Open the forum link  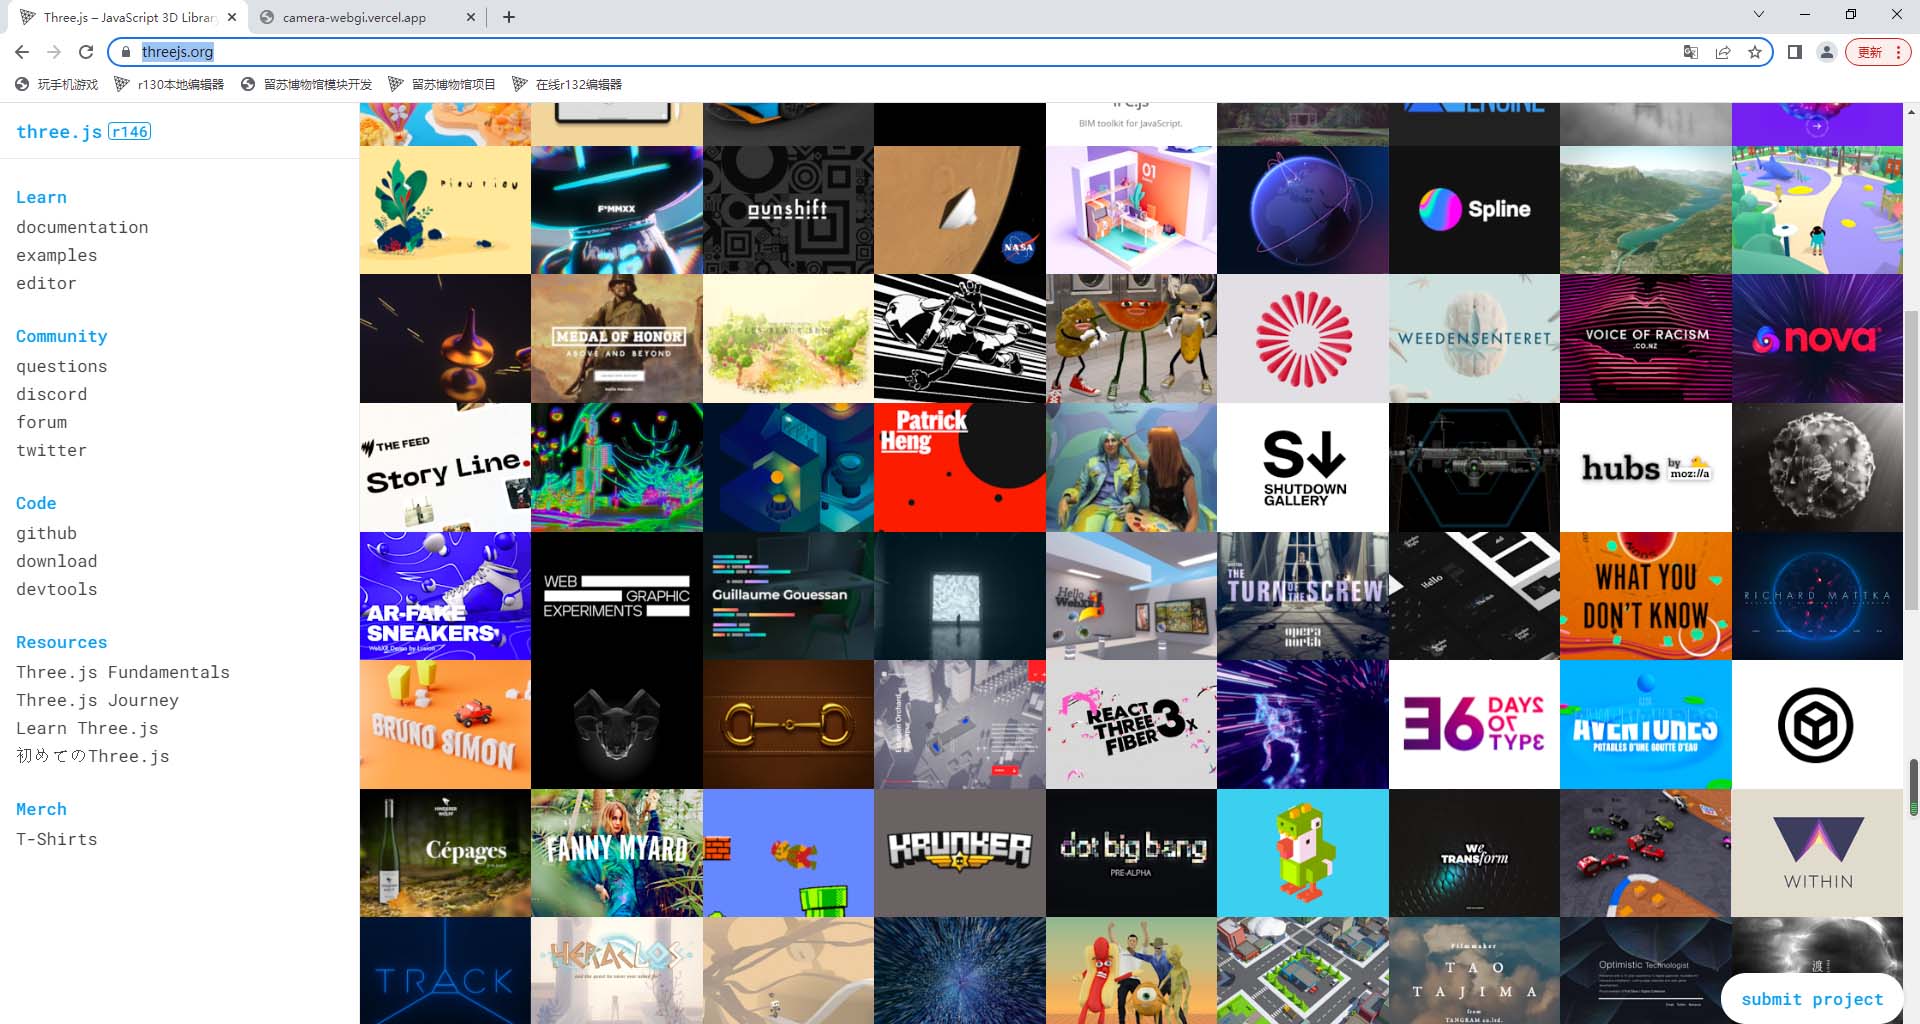41,422
